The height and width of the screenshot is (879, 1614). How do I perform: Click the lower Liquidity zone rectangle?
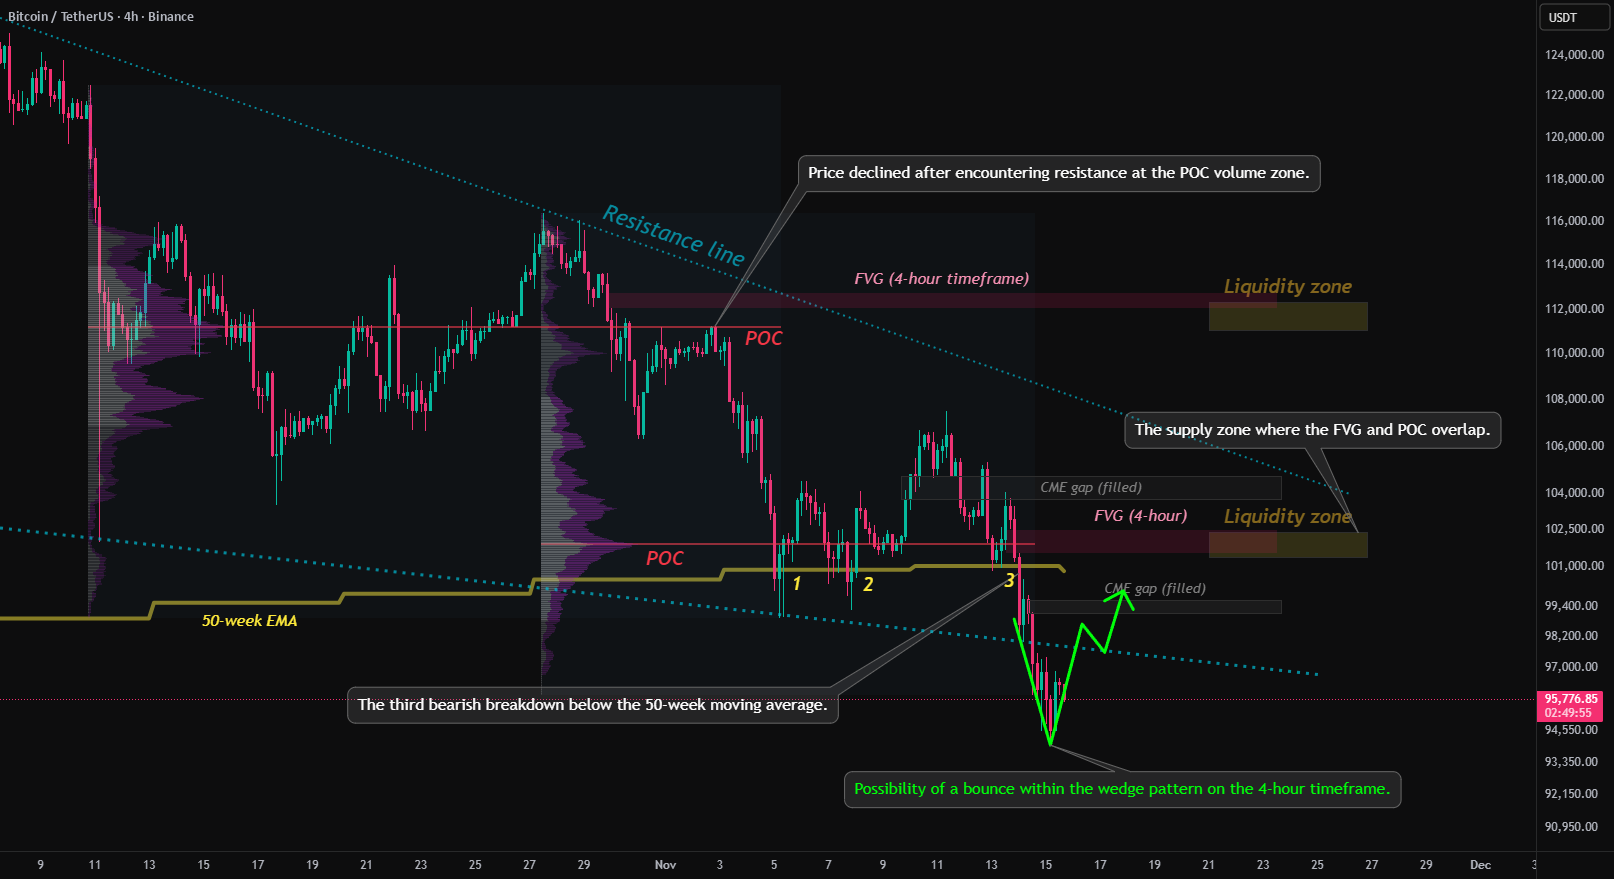coord(1288,545)
